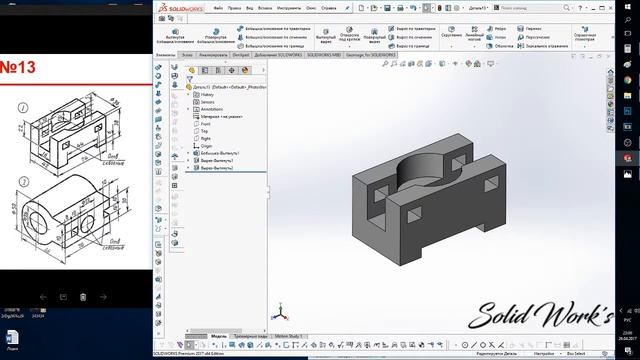Select Вырез-Вытянуть2 in feature tree

click(213, 168)
